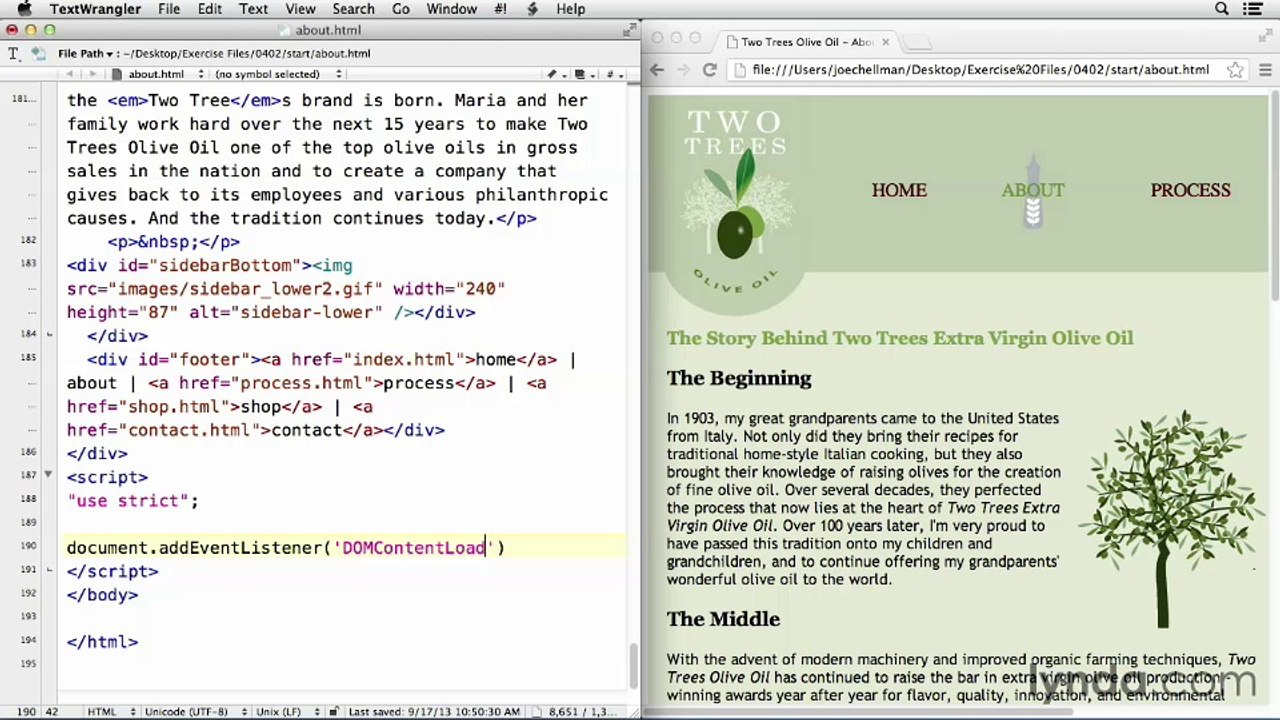Click the fold marker at line 184
The width and height of the screenshot is (1280, 720).
(x=48, y=334)
